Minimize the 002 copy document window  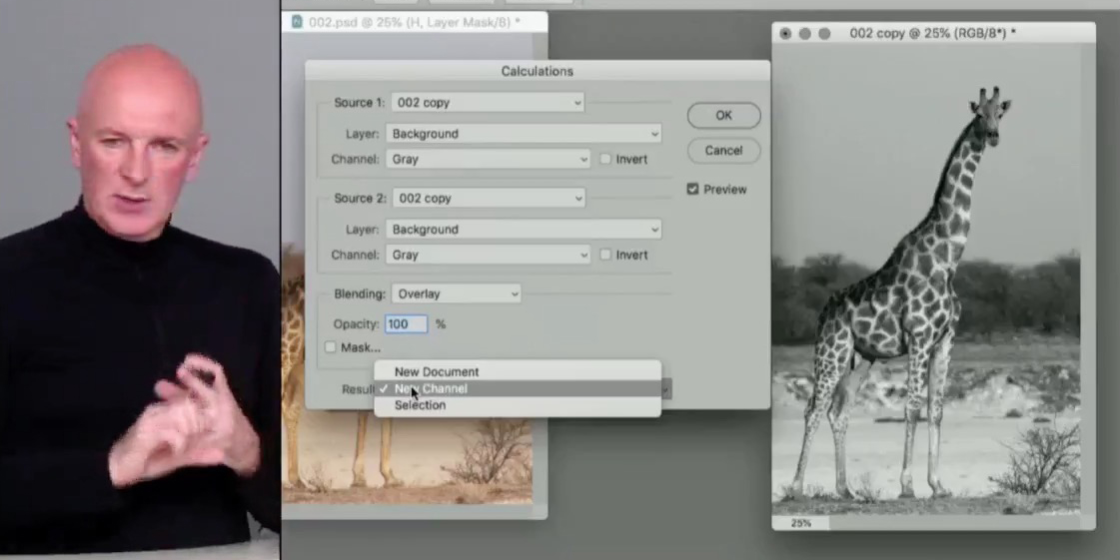805,33
